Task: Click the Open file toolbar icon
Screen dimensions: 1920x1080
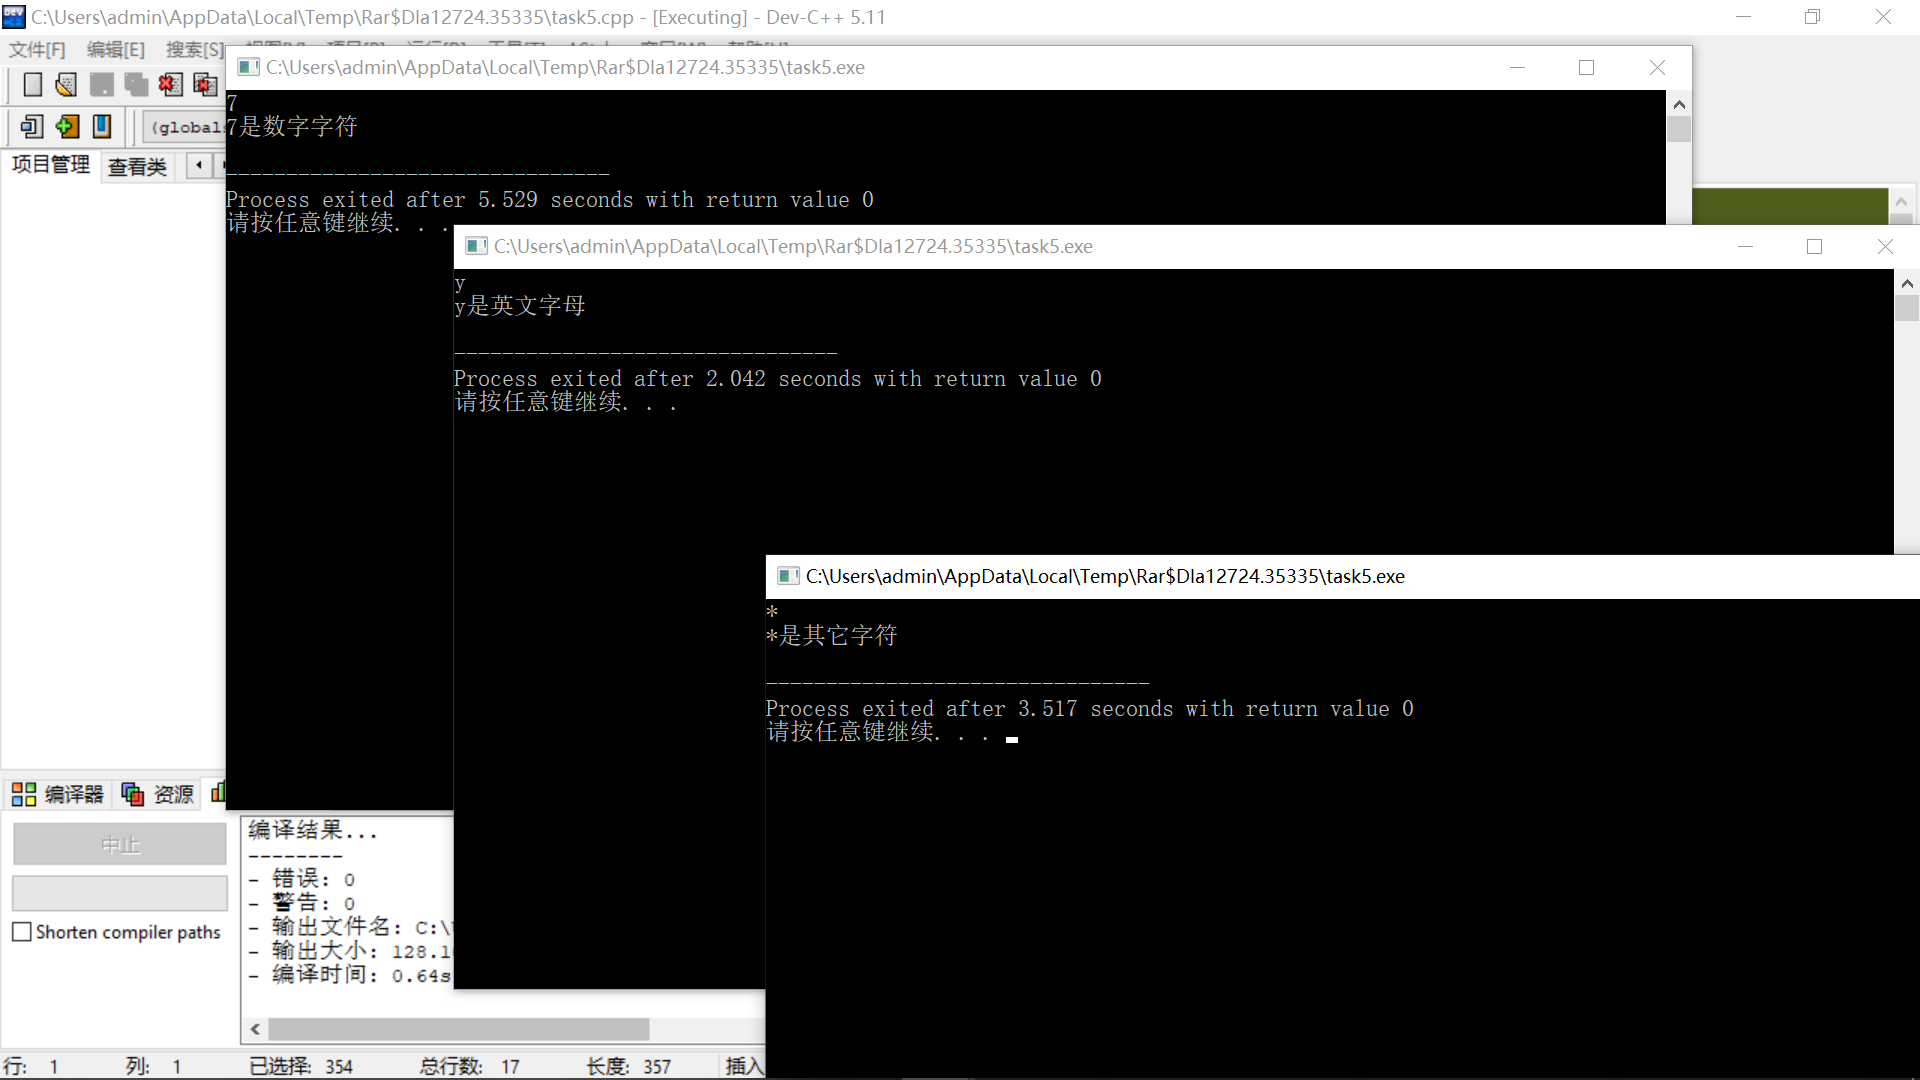Action: click(66, 85)
